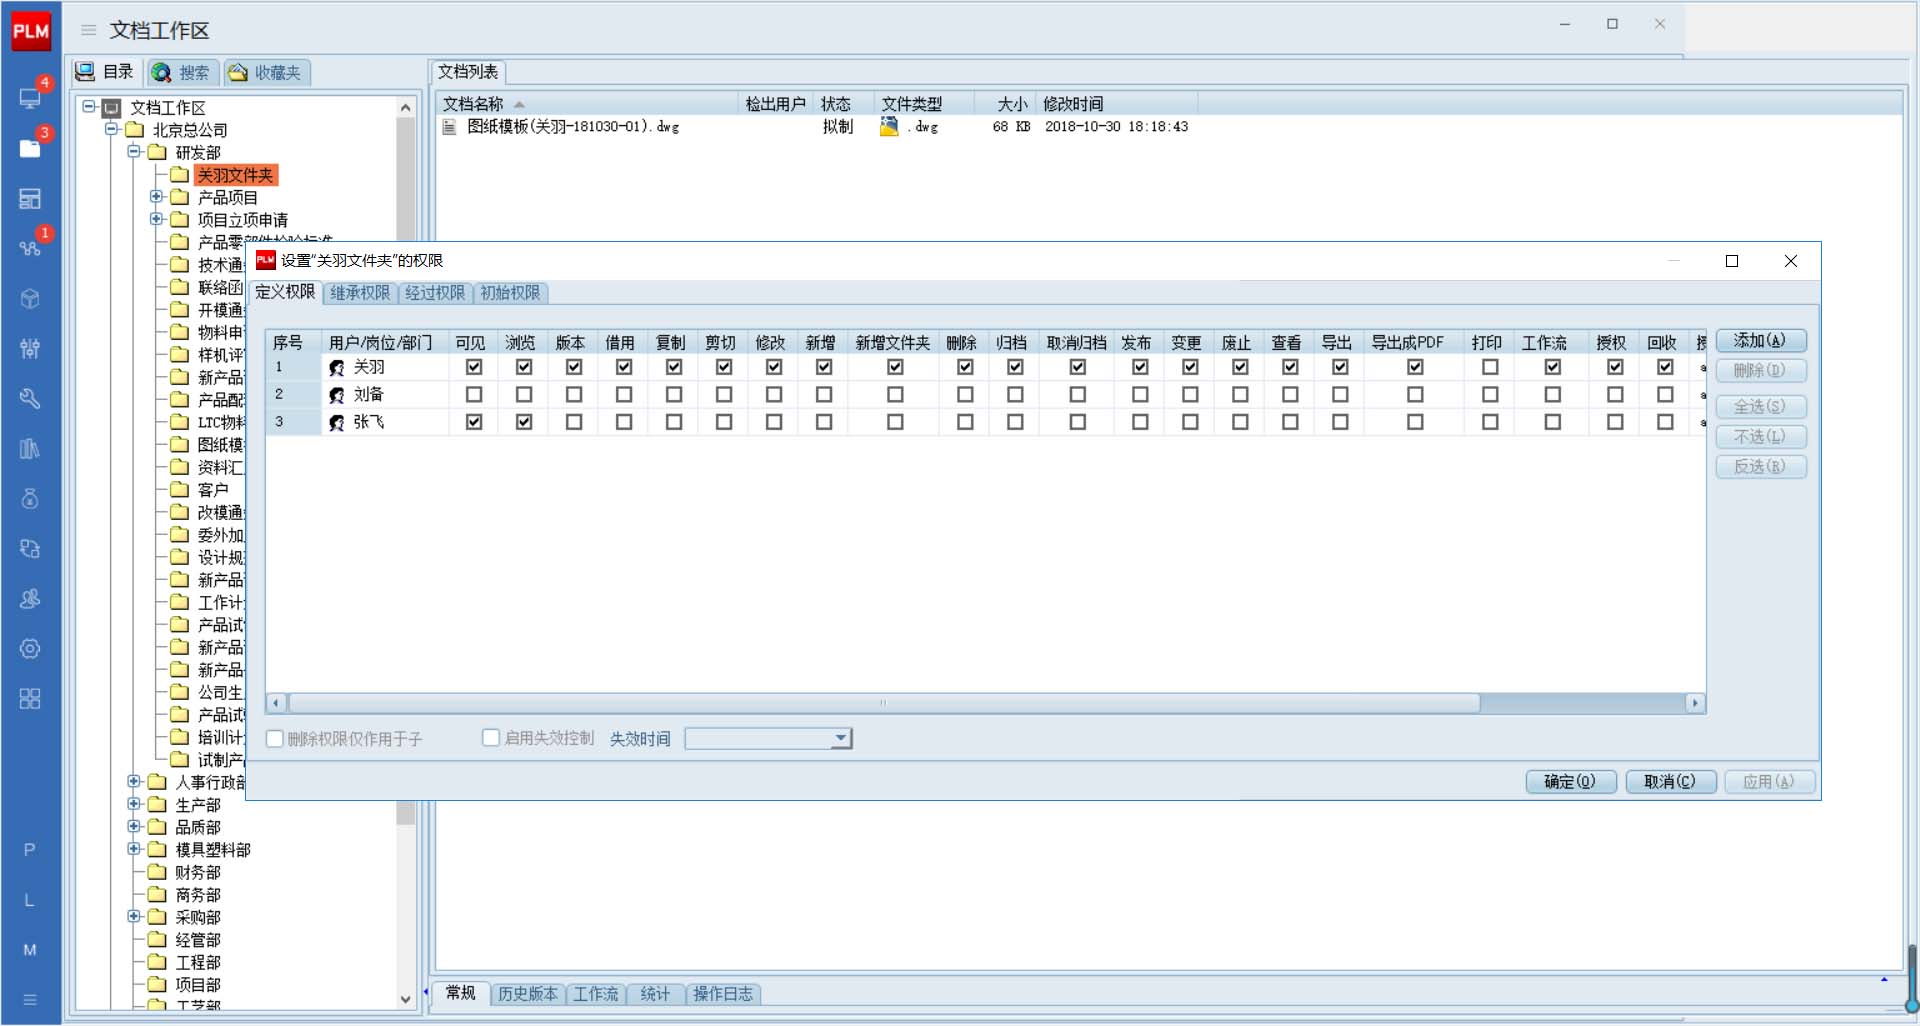Switch to the 继承权限 tab
The image size is (1920, 1026).
[x=360, y=293]
